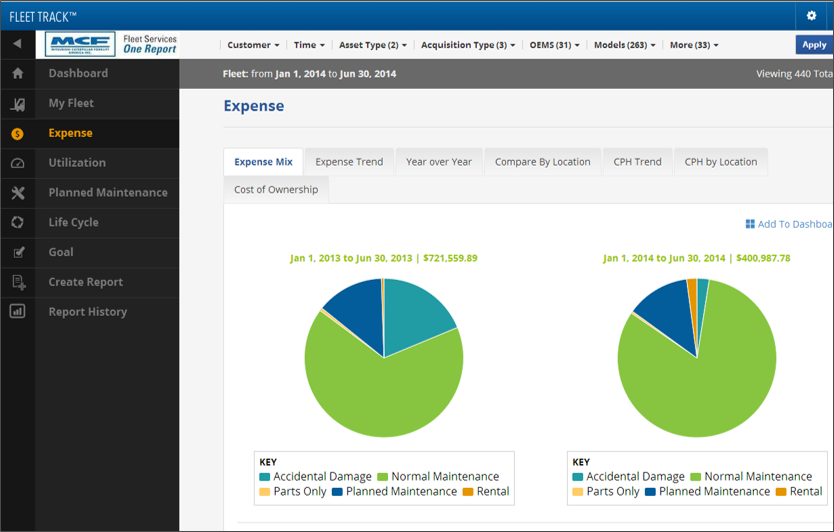Click the Dashboard home icon in sidebar

17,74
